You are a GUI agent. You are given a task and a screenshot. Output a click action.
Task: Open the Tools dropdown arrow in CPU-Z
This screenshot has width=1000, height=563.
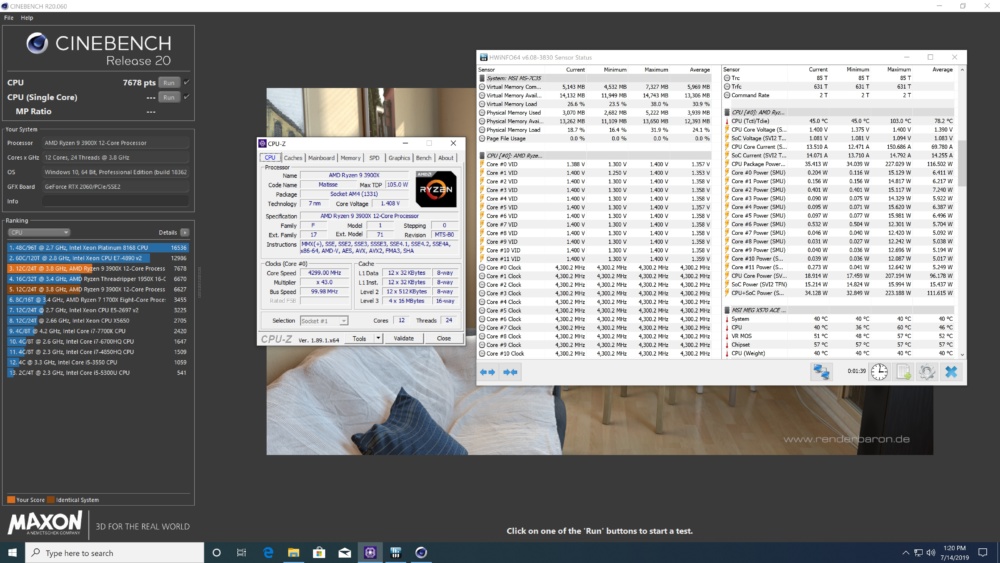click(x=378, y=339)
